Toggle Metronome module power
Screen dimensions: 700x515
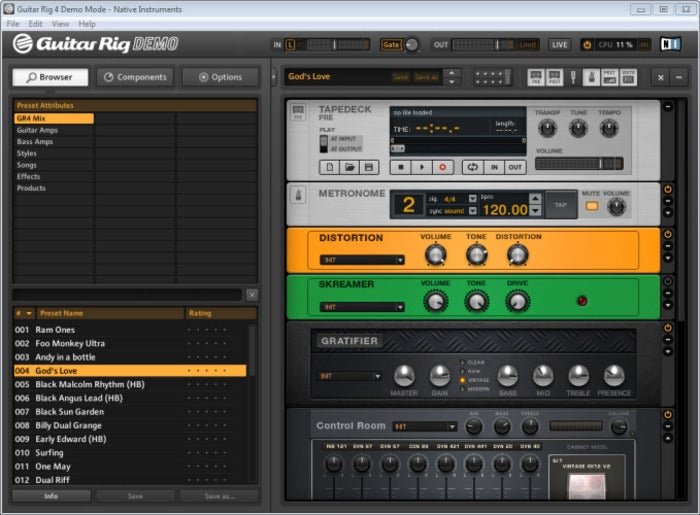668,189
